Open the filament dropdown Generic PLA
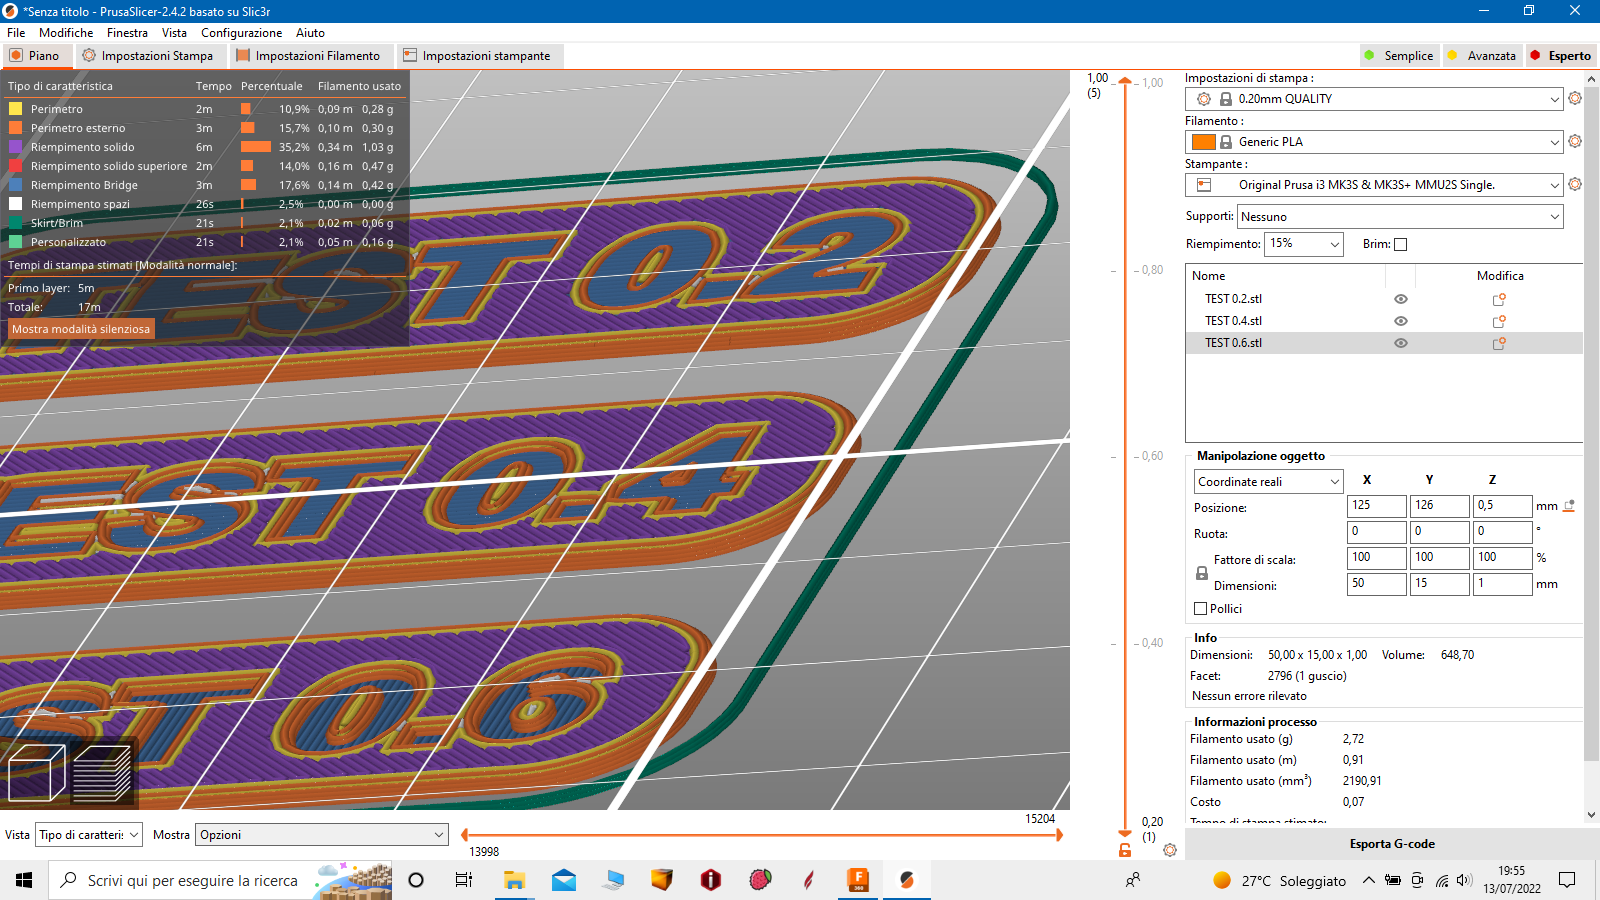Screen dimensions: 1600x900 [1374, 142]
